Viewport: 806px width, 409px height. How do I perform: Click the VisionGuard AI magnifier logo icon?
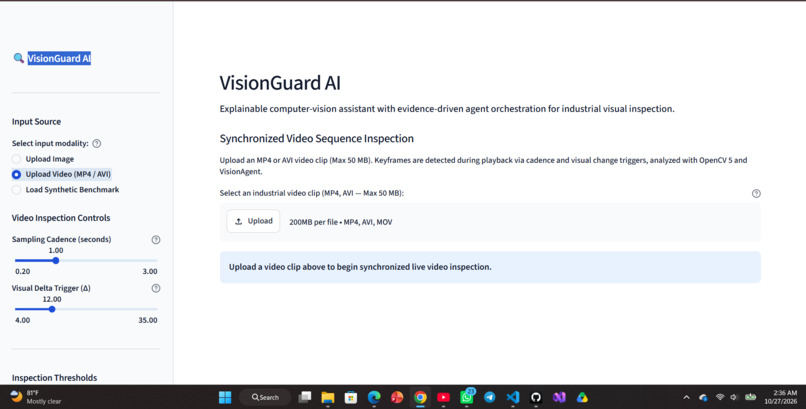tap(19, 58)
